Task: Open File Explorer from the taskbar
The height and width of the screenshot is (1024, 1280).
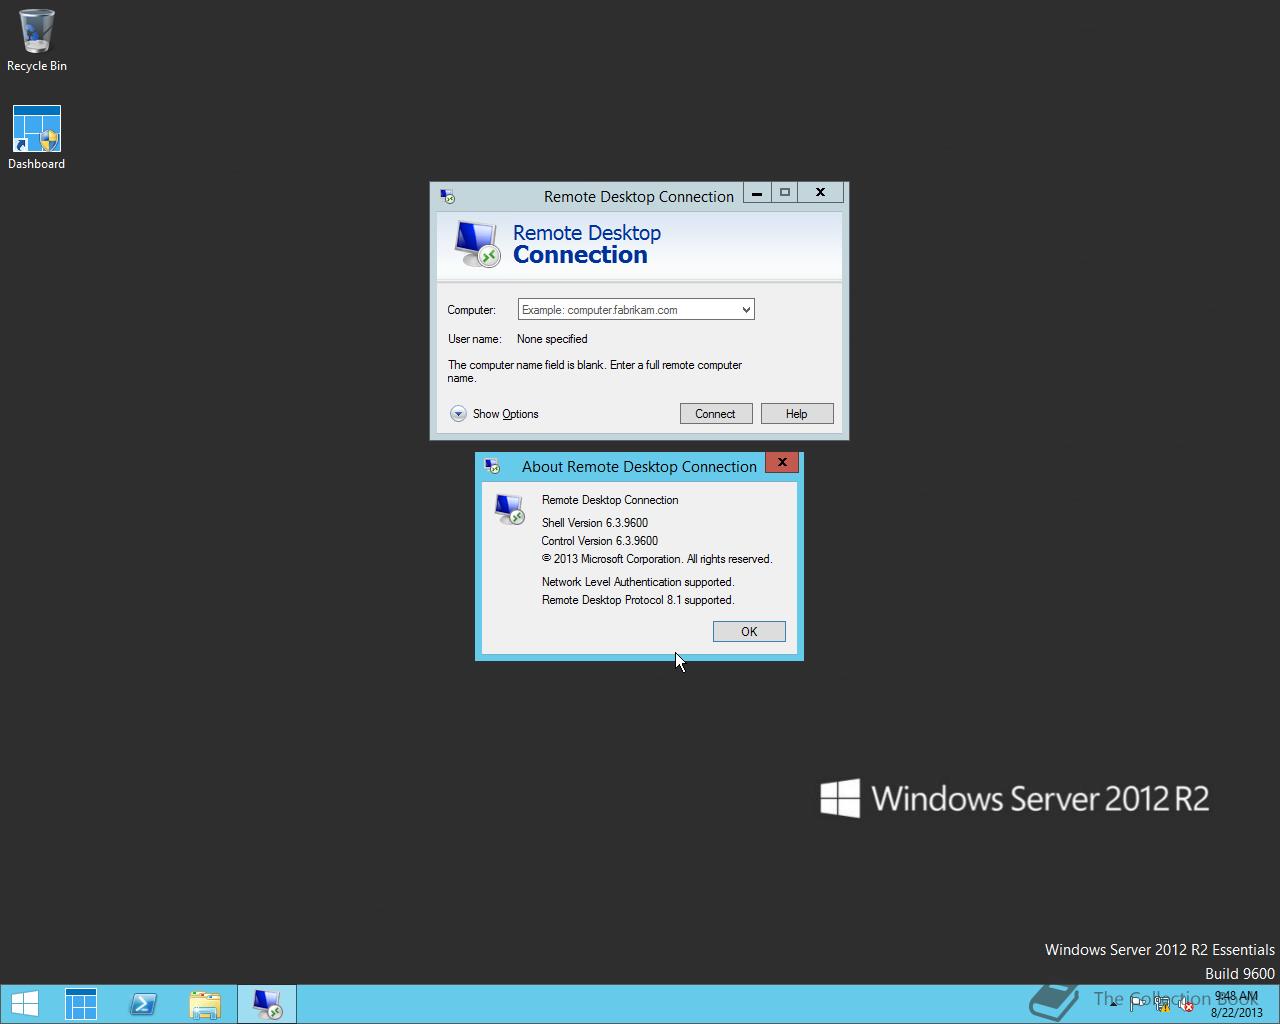Action: pyautogui.click(x=205, y=1004)
